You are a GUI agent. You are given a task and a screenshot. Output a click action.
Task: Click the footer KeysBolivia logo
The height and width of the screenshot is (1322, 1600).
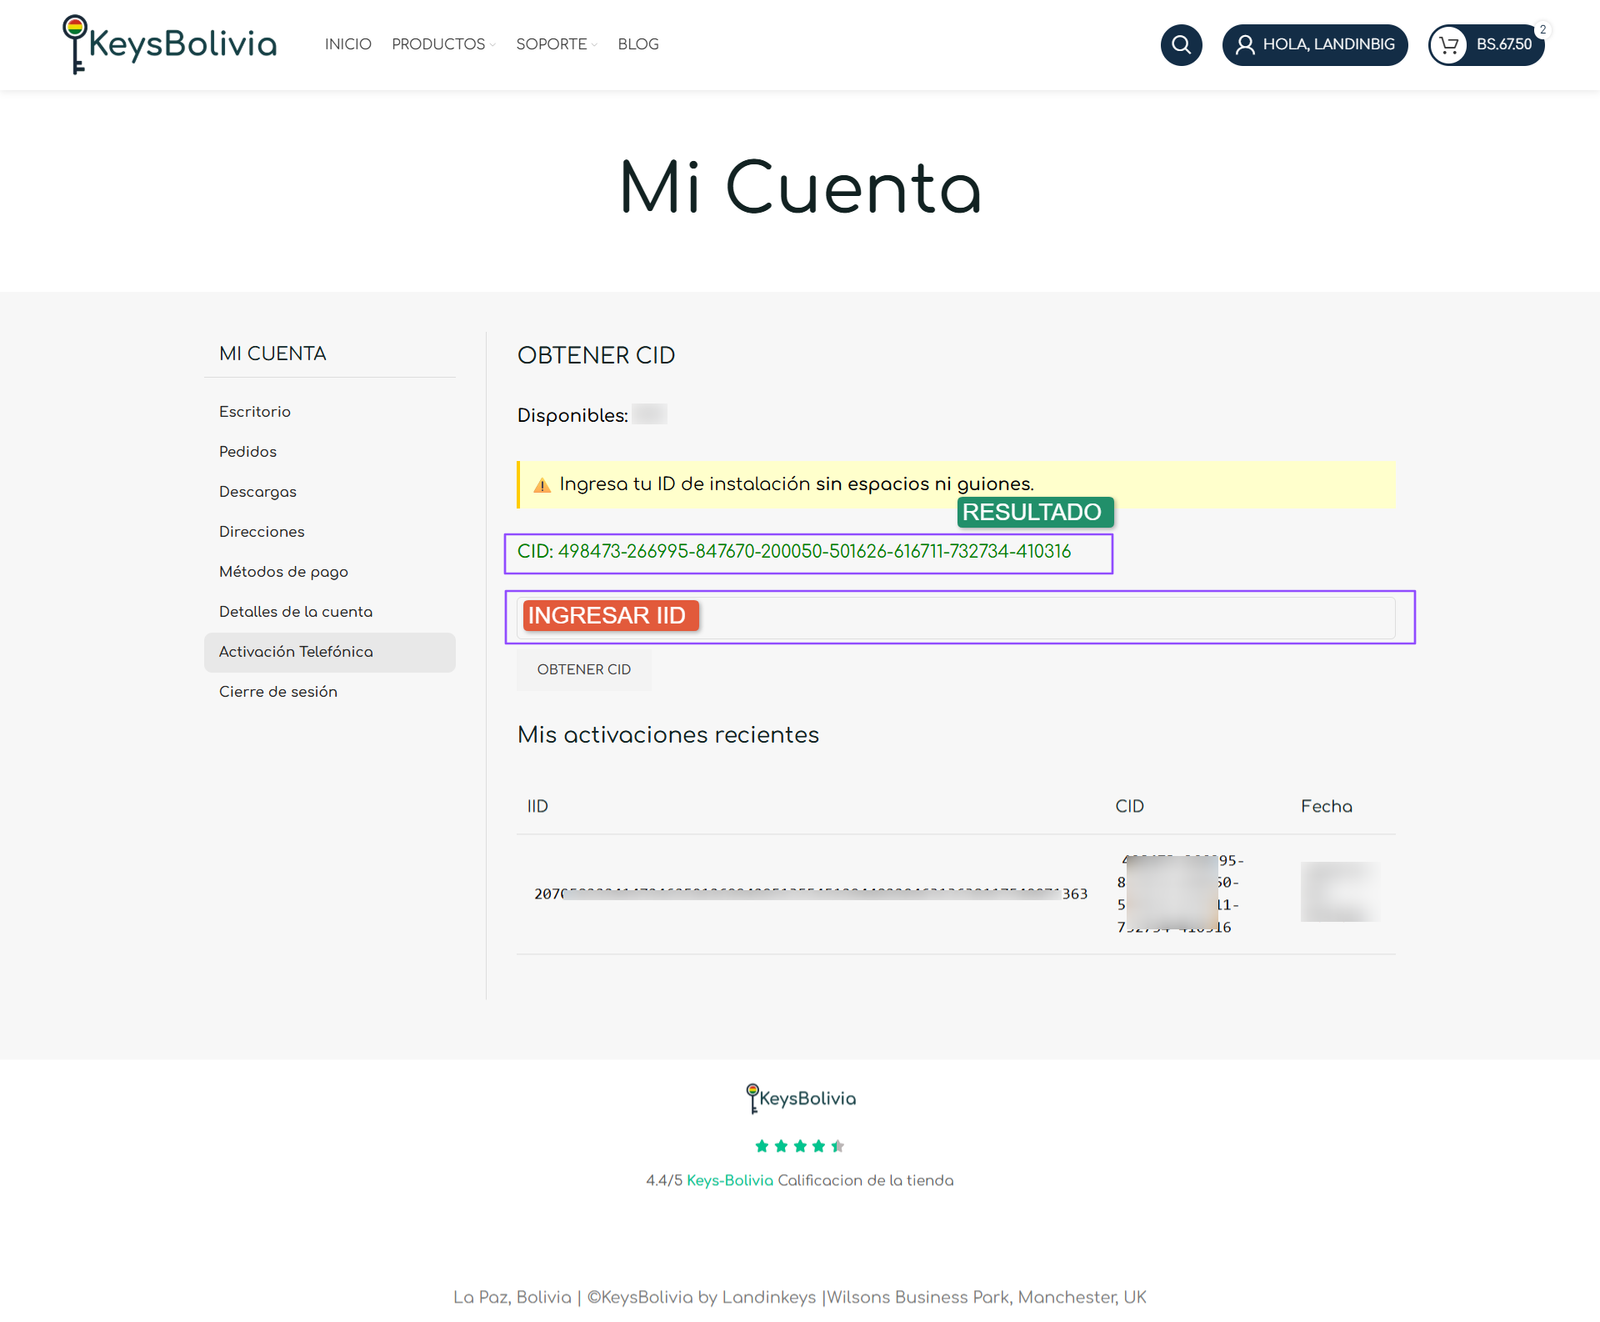[800, 1098]
